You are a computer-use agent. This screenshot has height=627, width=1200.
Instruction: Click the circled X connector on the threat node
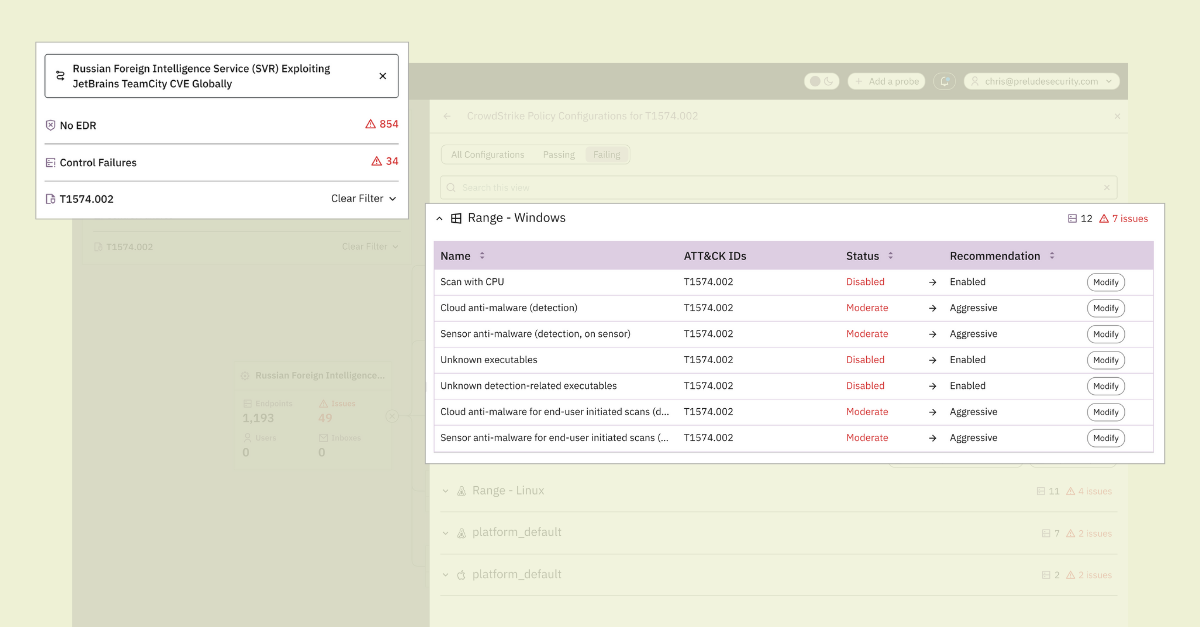coord(391,417)
